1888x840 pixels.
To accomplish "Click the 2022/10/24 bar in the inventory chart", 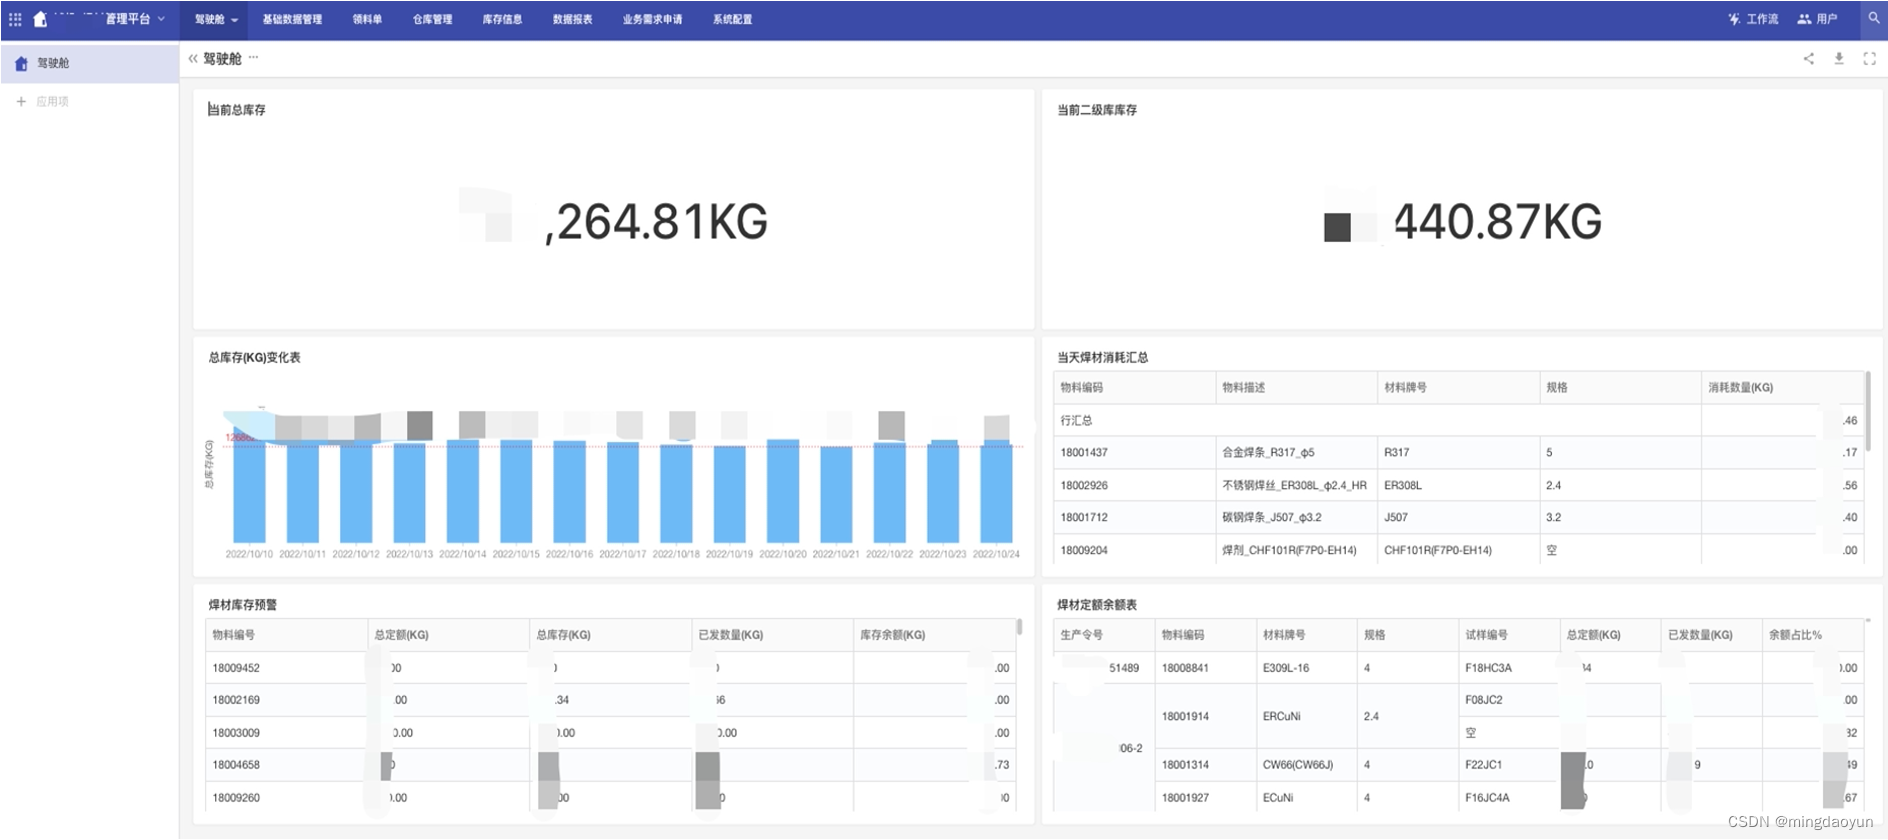I will 997,491.
